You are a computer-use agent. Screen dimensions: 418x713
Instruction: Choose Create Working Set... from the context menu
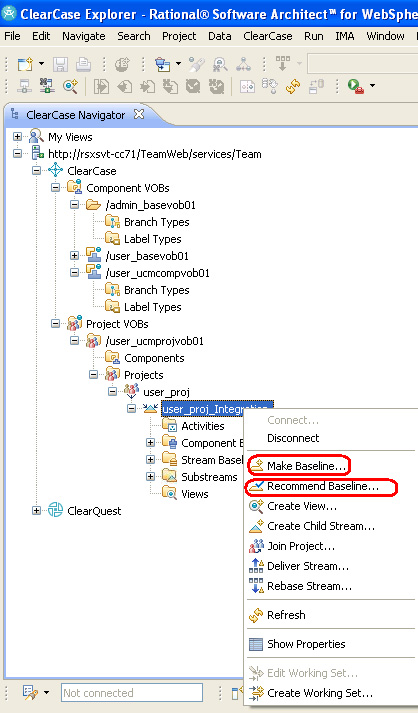tap(320, 693)
